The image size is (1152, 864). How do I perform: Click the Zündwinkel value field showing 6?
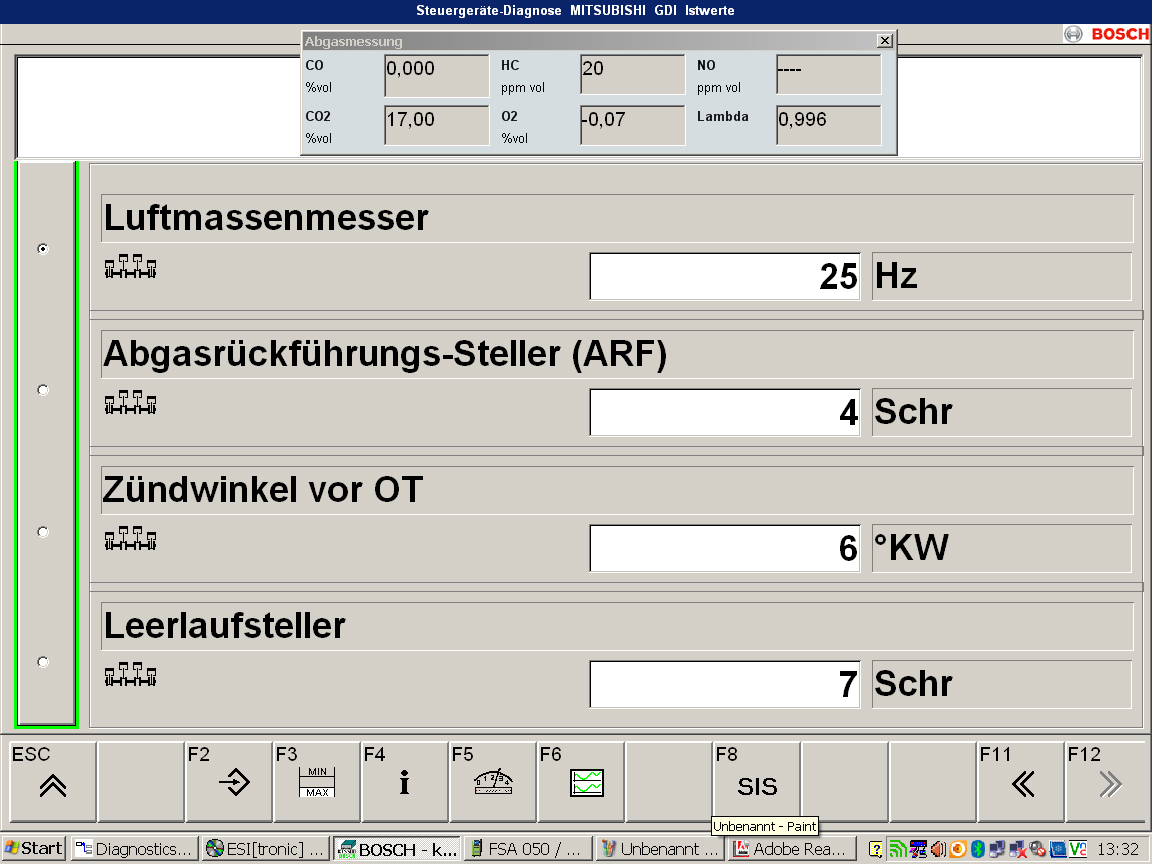coord(724,548)
